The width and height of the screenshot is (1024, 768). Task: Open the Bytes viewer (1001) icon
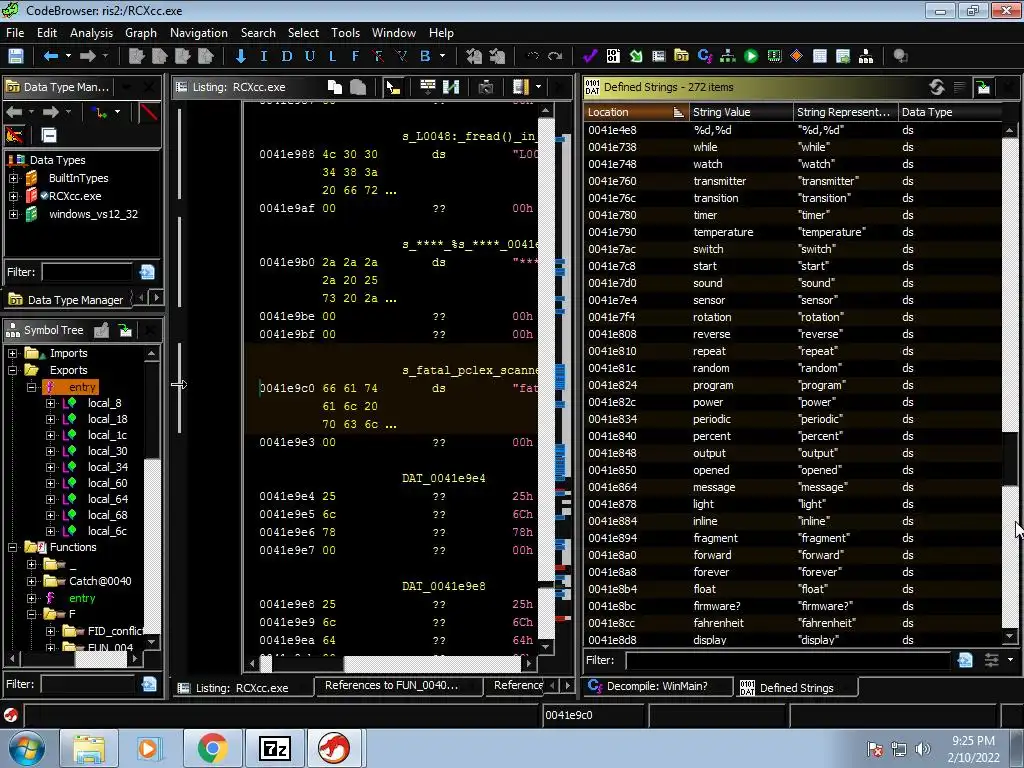click(613, 56)
